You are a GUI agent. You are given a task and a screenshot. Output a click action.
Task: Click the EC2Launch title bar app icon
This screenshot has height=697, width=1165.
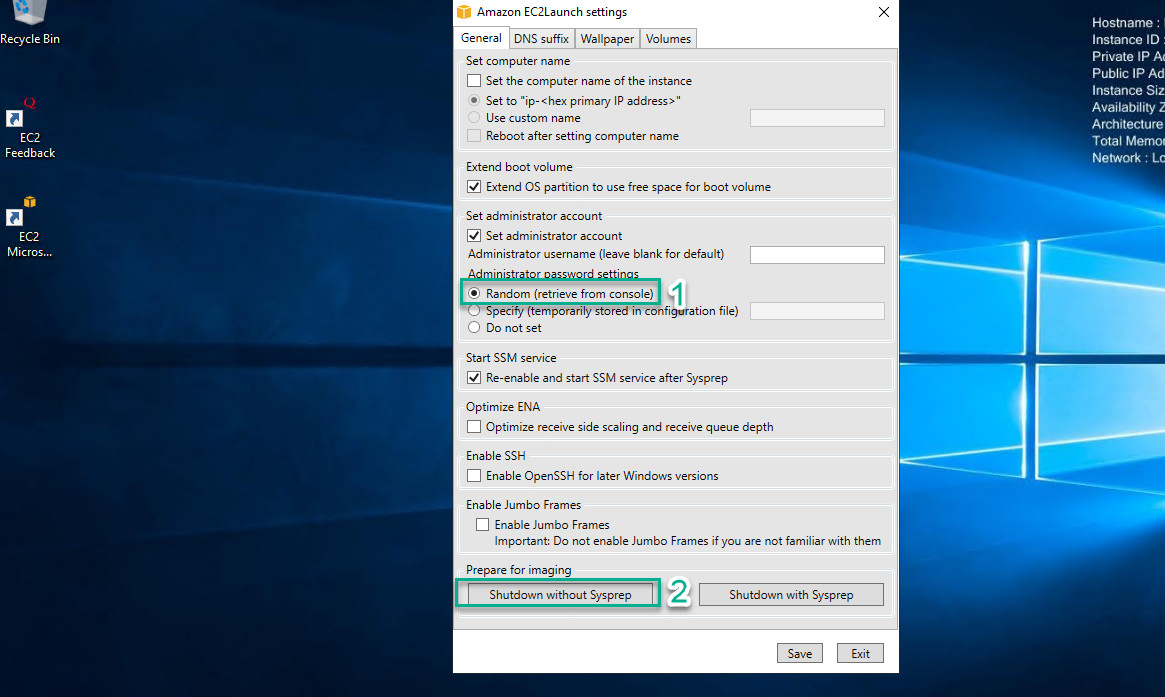(464, 12)
